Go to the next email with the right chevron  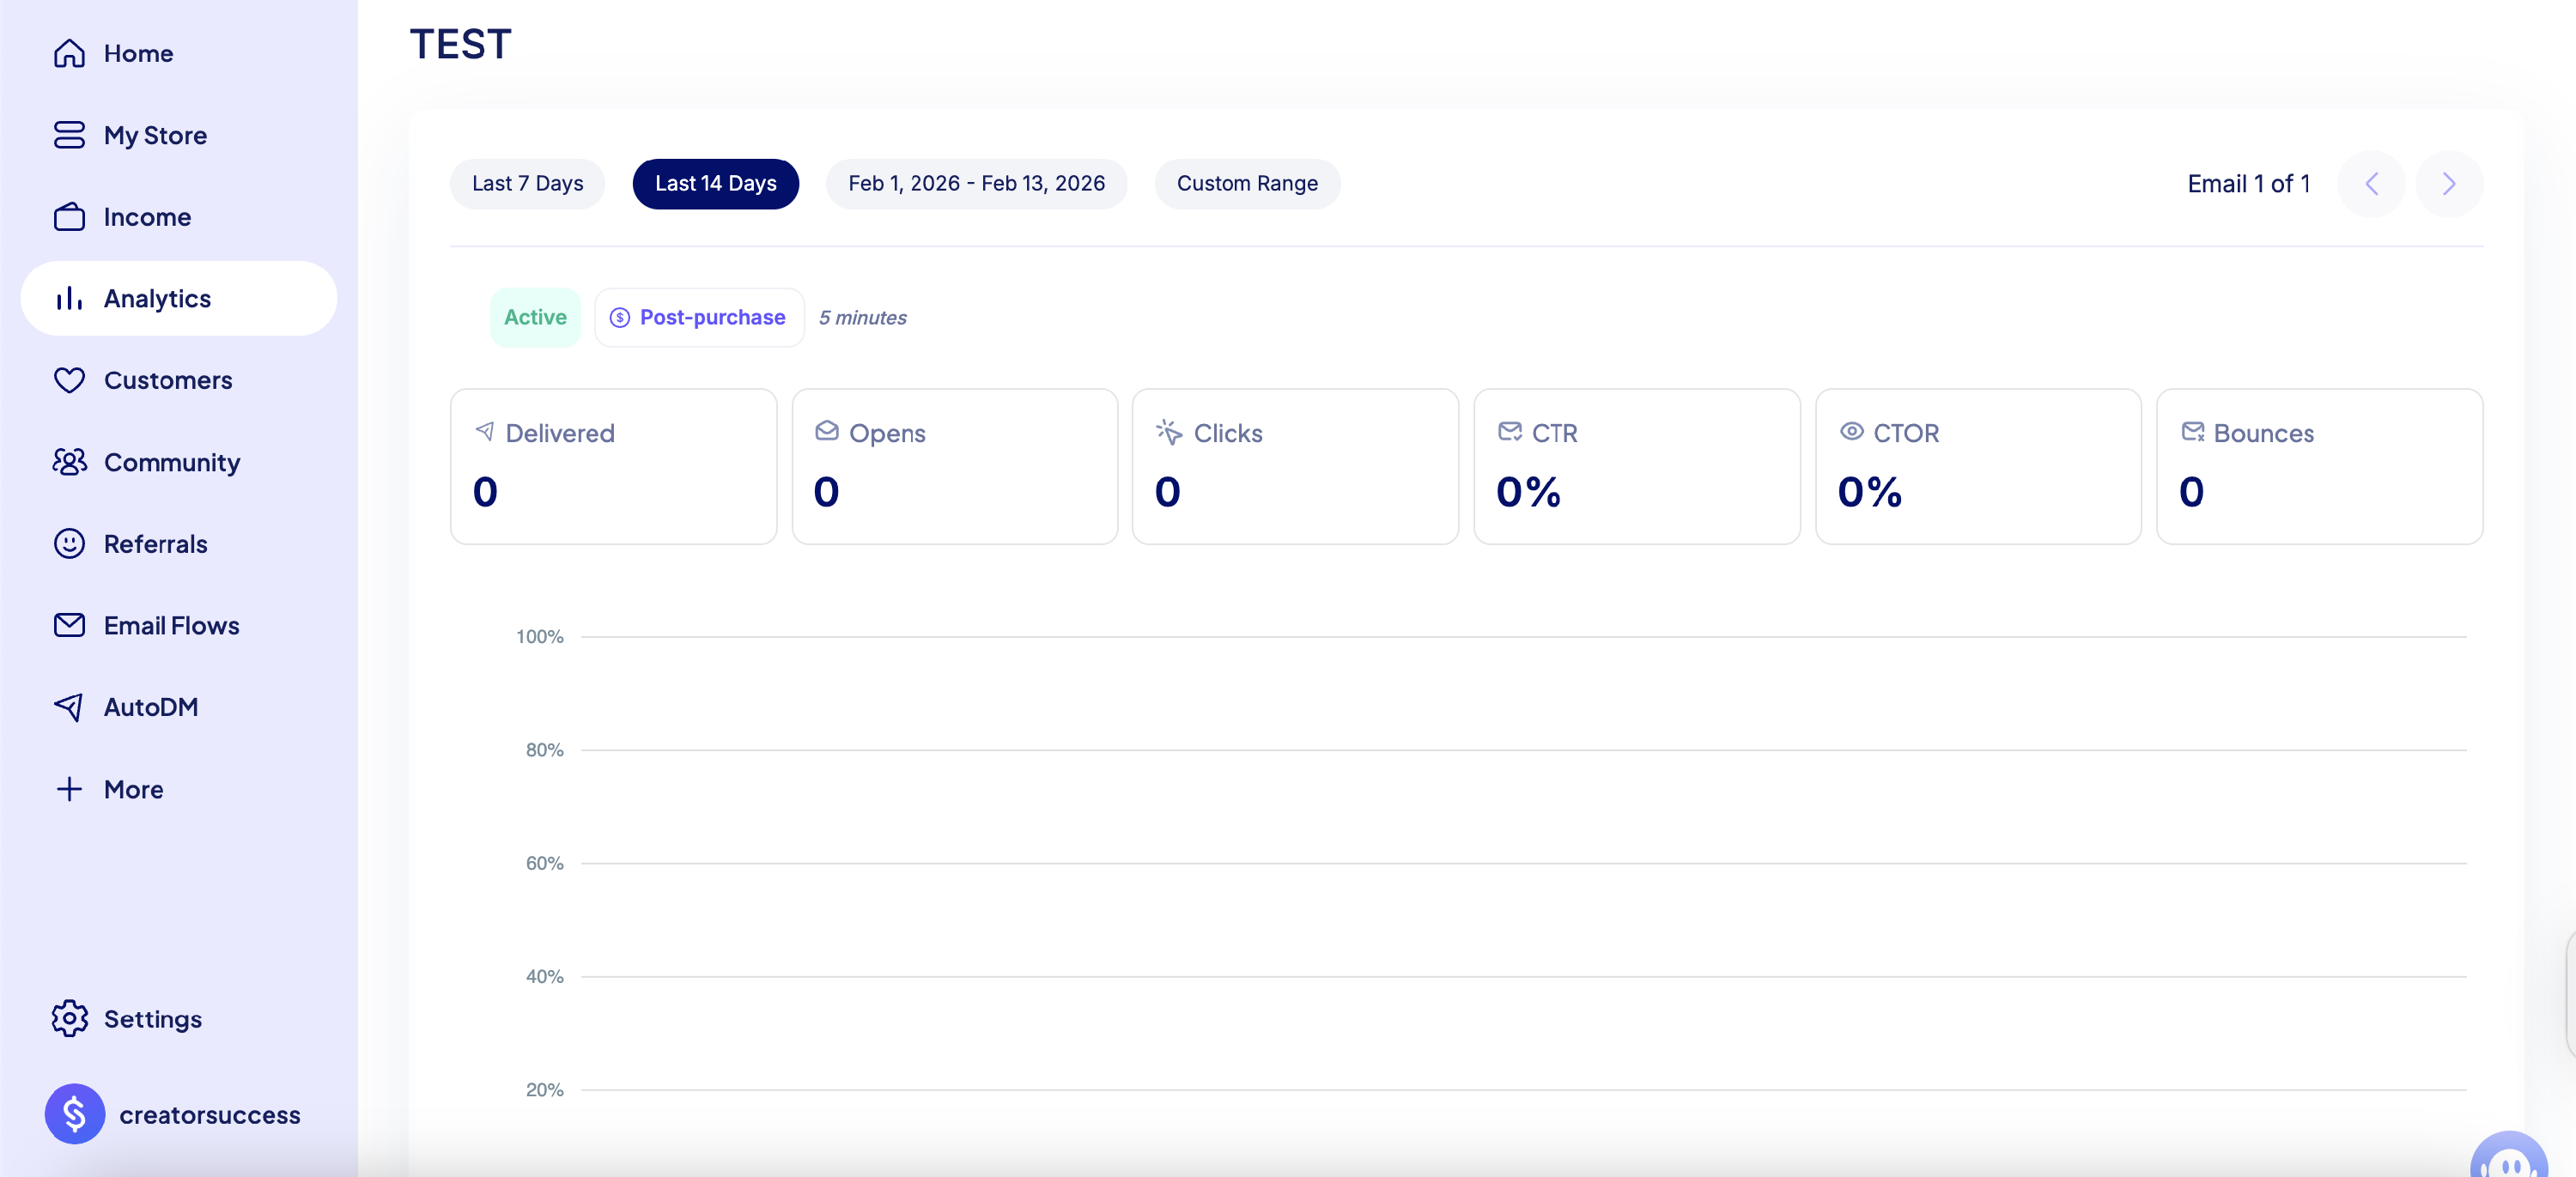[x=2448, y=184]
